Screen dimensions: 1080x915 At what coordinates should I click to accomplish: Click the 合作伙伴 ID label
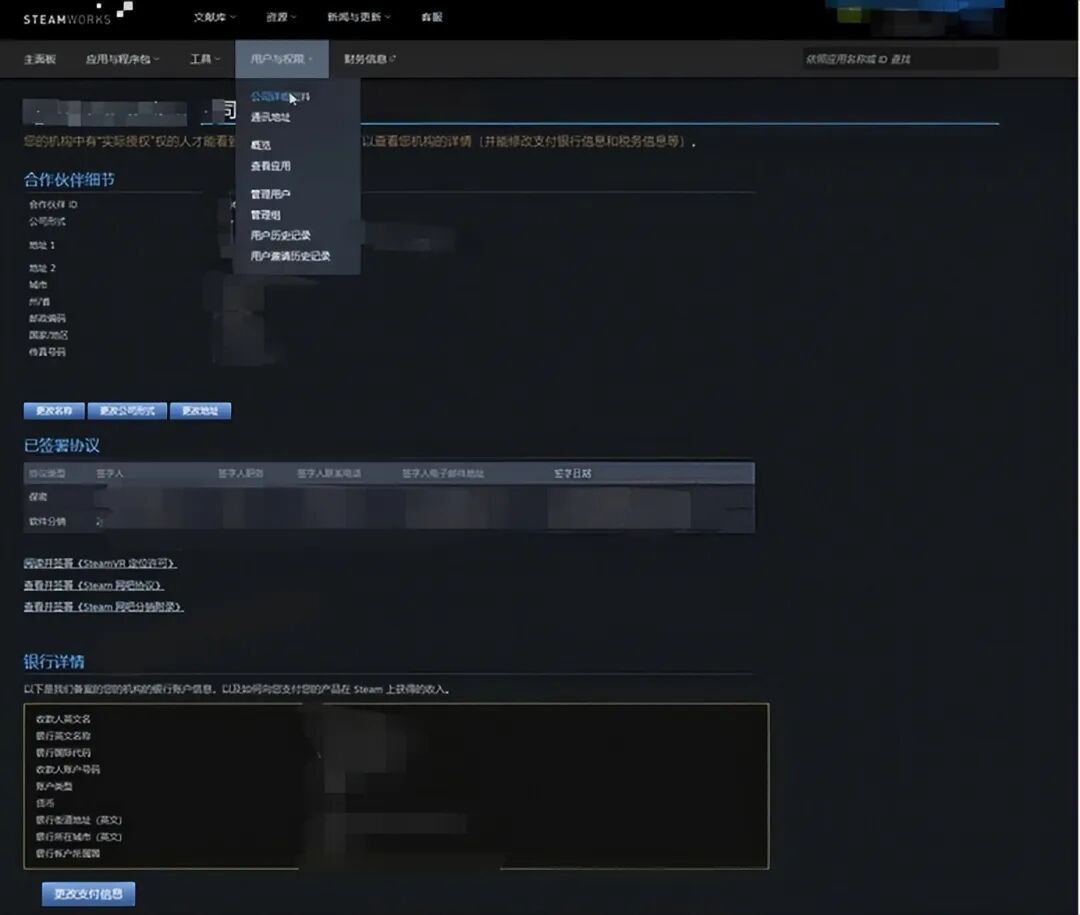[53, 205]
